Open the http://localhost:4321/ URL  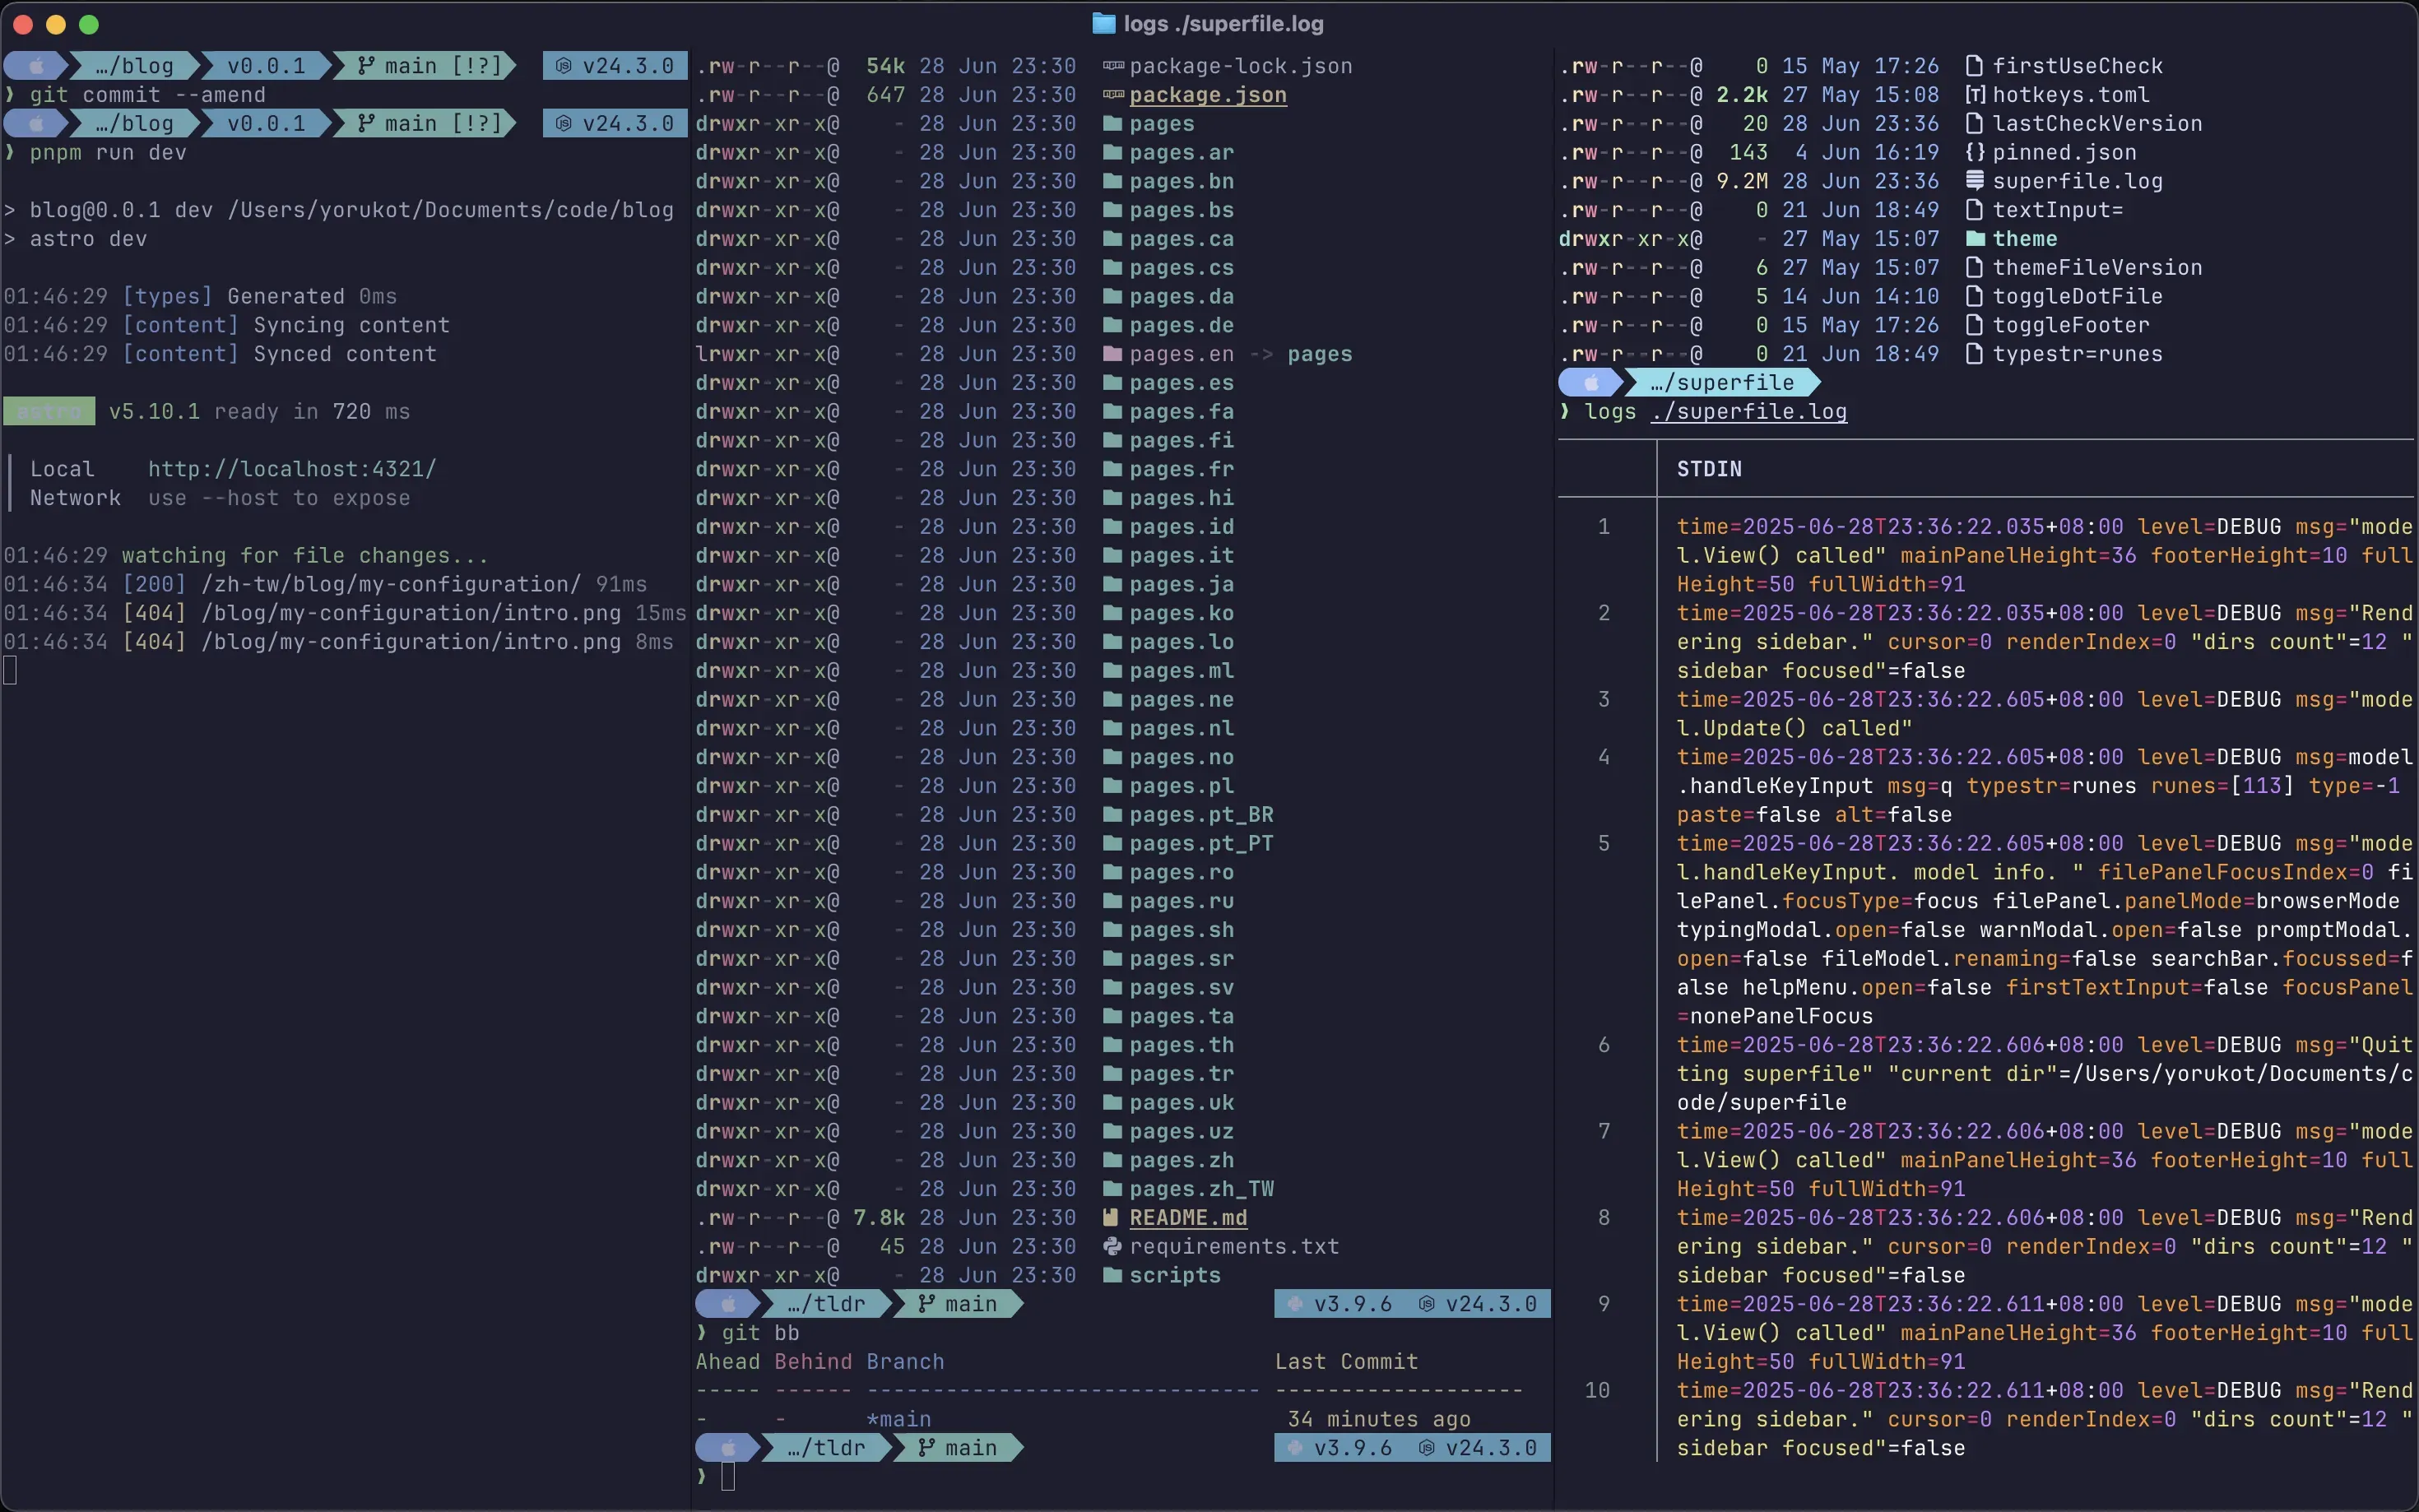(x=292, y=469)
